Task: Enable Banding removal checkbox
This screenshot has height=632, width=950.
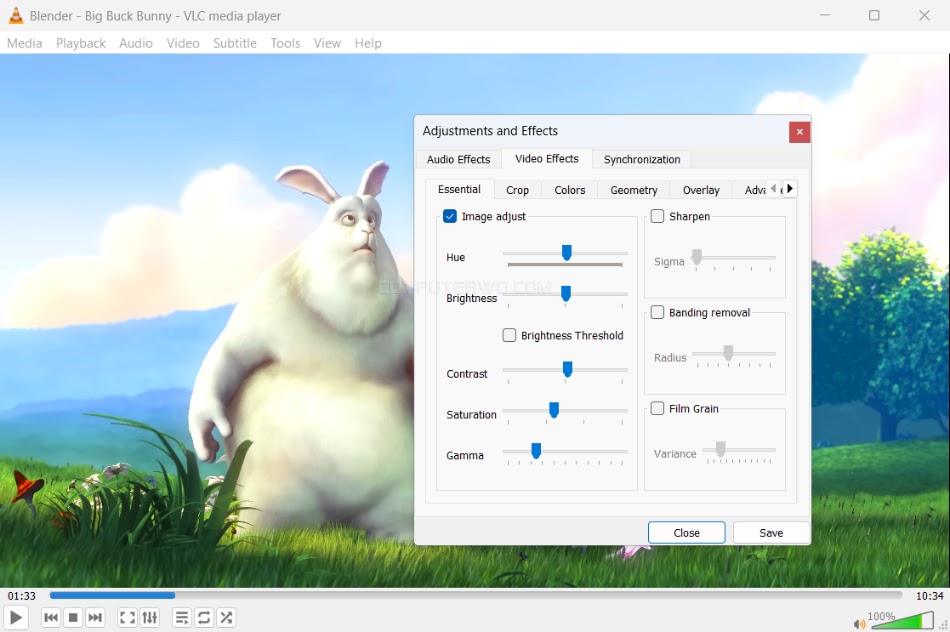Action: tap(657, 312)
